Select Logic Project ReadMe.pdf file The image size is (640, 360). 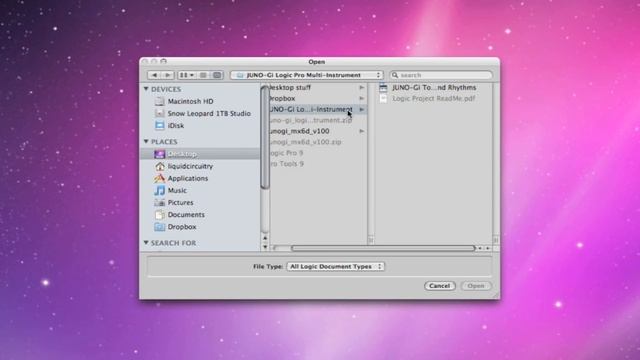[434, 98]
